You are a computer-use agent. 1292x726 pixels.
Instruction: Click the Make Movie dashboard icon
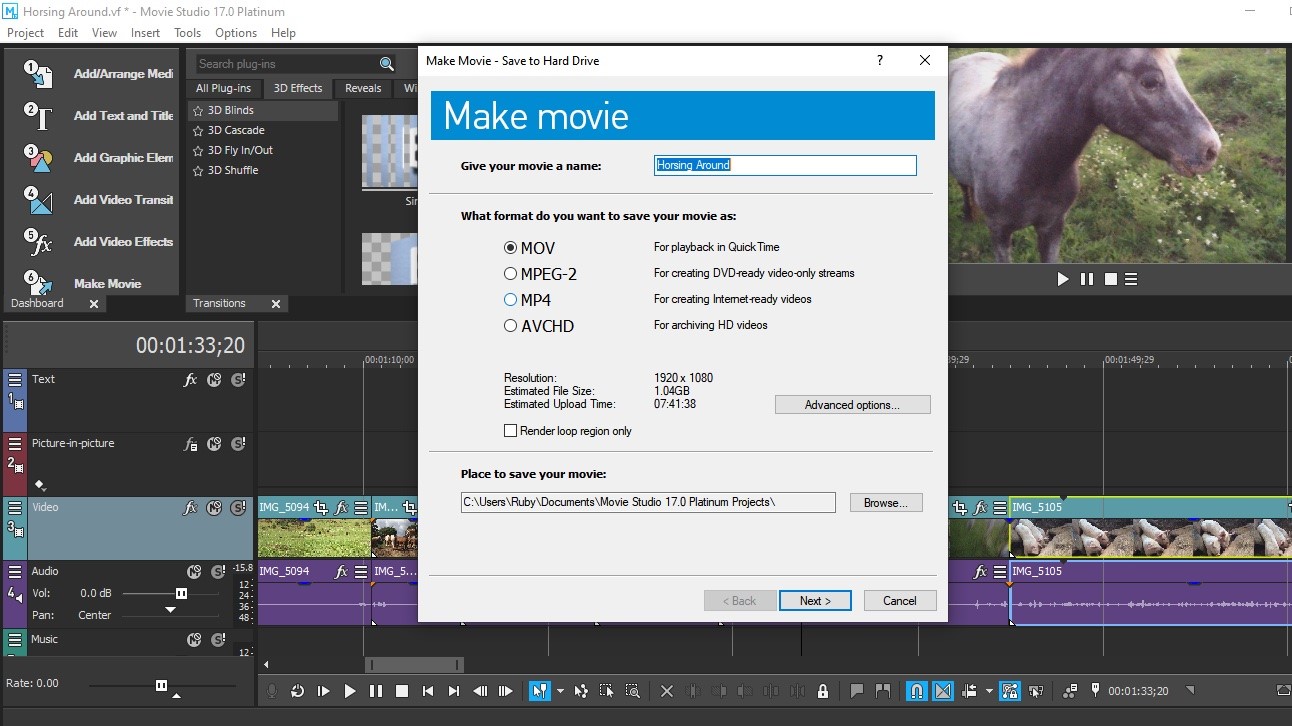point(38,283)
